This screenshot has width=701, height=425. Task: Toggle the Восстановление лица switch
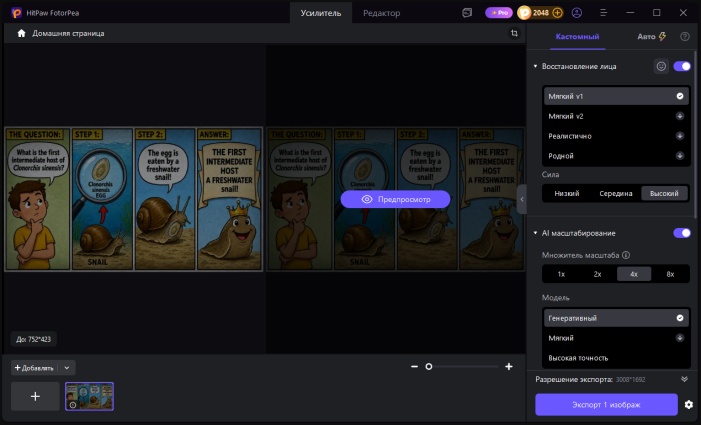click(682, 66)
